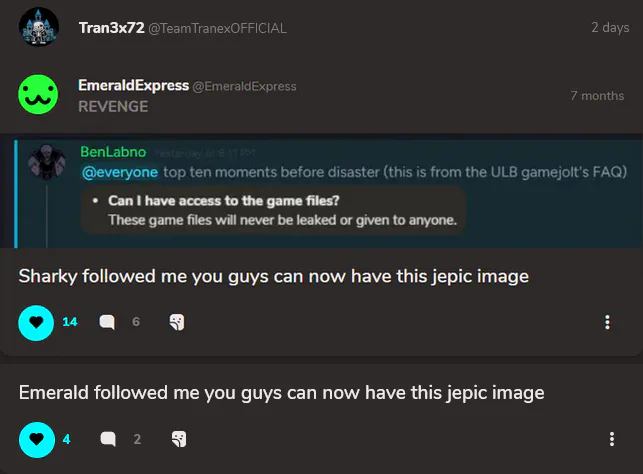Open the 'Emerald followed me' post text
This screenshot has height=474, width=643.
[x=281, y=393]
